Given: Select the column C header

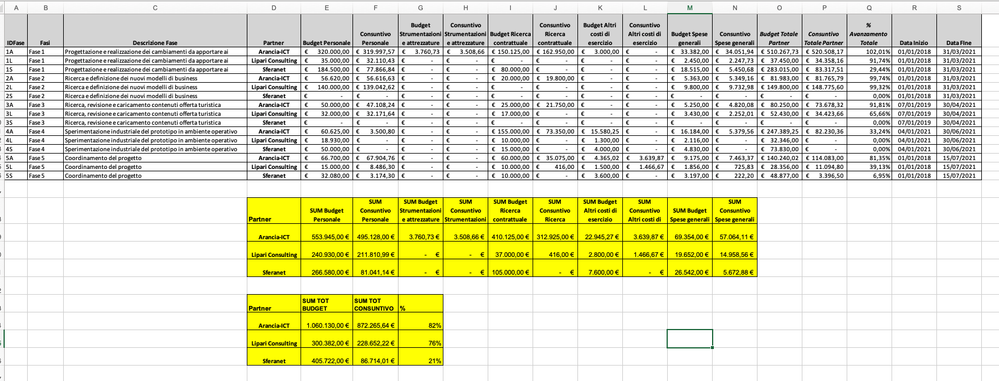Looking at the screenshot, I should (x=155, y=8).
